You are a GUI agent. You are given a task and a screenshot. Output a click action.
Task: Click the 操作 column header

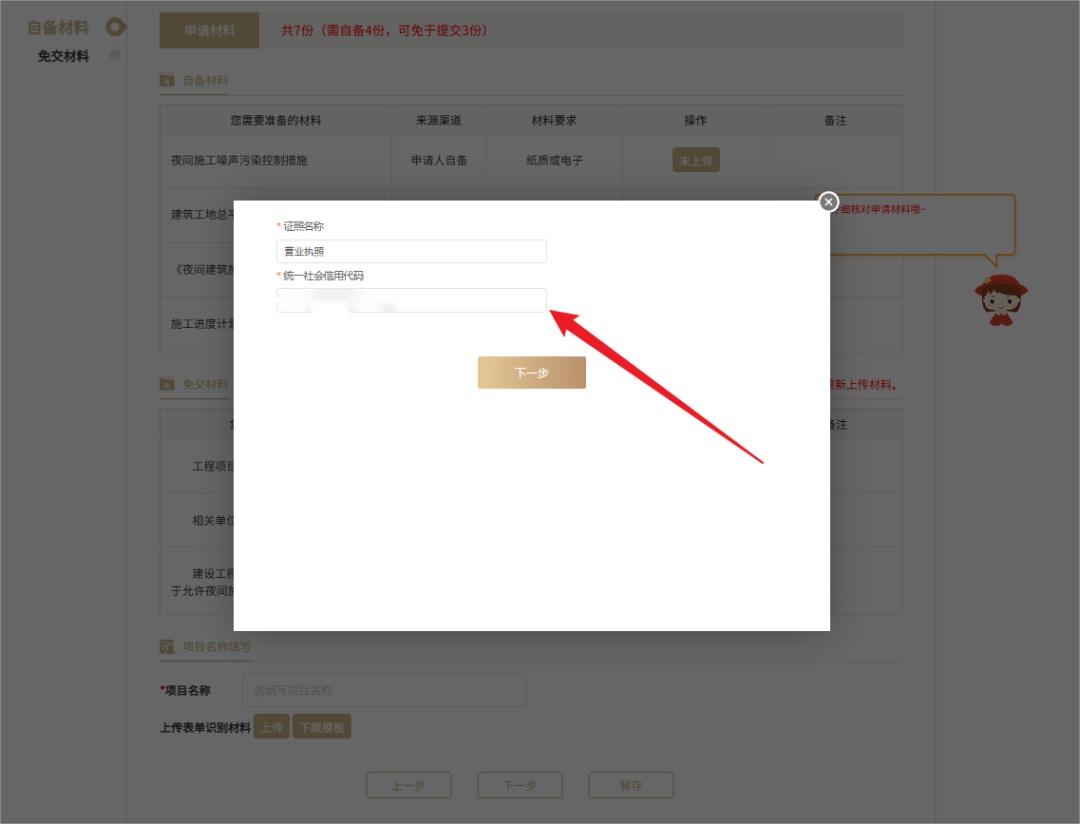696,121
